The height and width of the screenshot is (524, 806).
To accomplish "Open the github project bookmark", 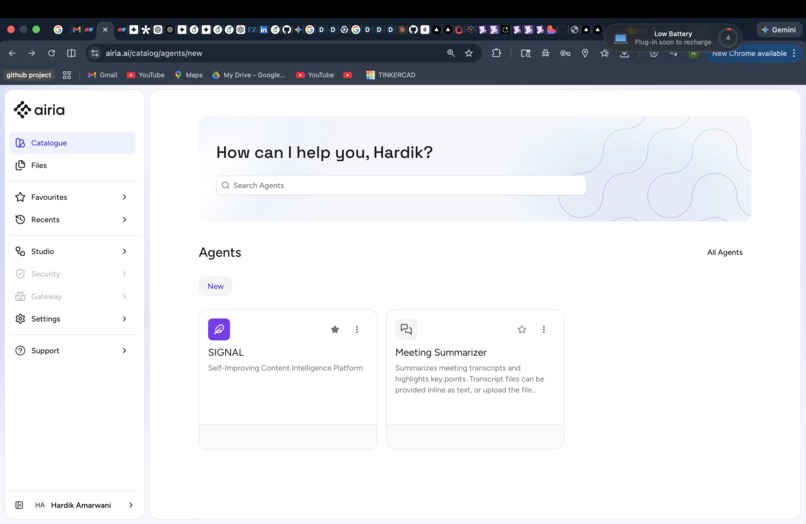I will (x=29, y=75).
